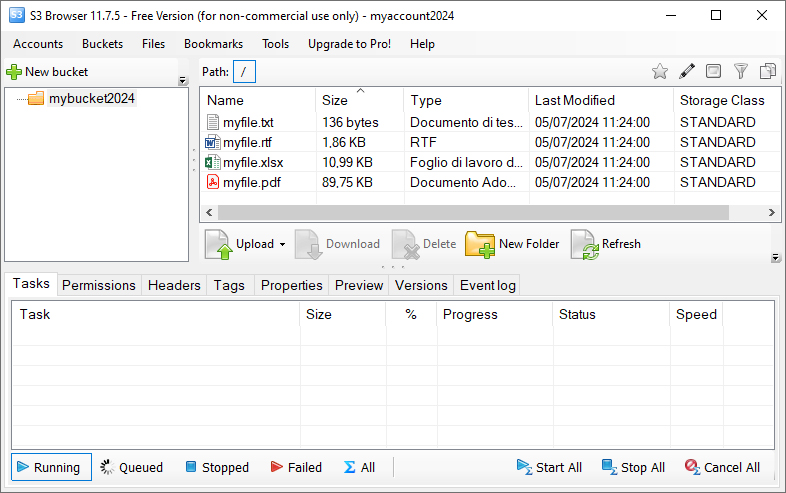Create a New Folder from the toolbar

click(512, 244)
